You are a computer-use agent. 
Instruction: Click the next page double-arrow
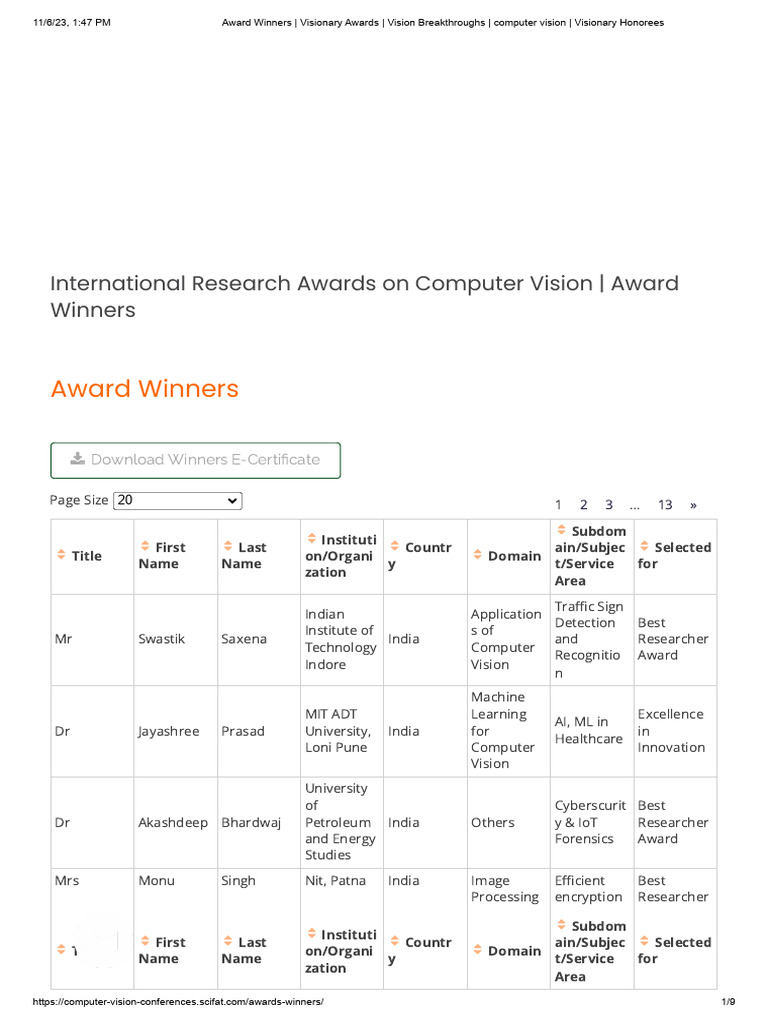pyautogui.click(x=693, y=505)
